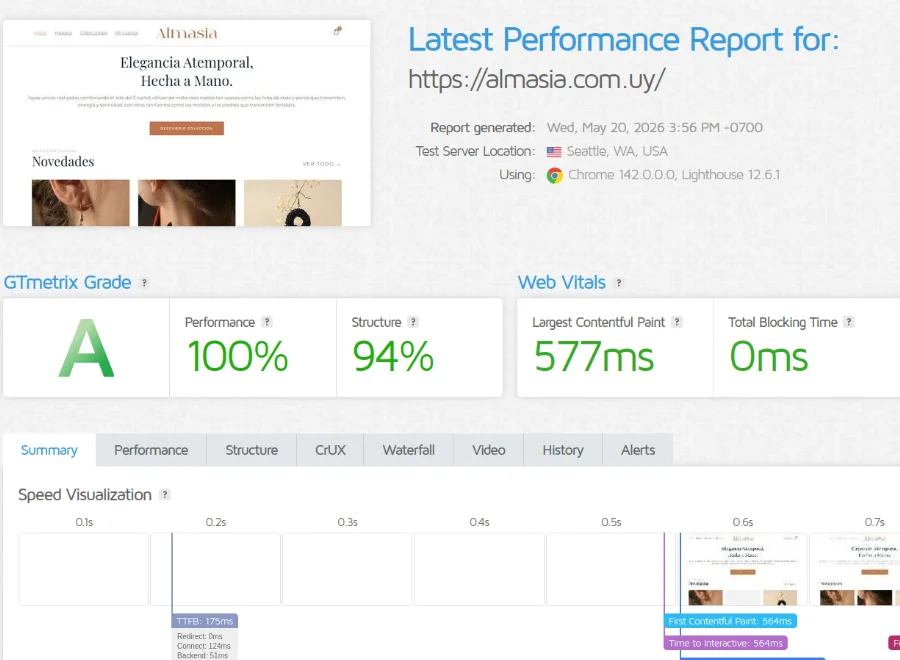
Task: Click the 577ms LCP value
Action: pos(593,356)
